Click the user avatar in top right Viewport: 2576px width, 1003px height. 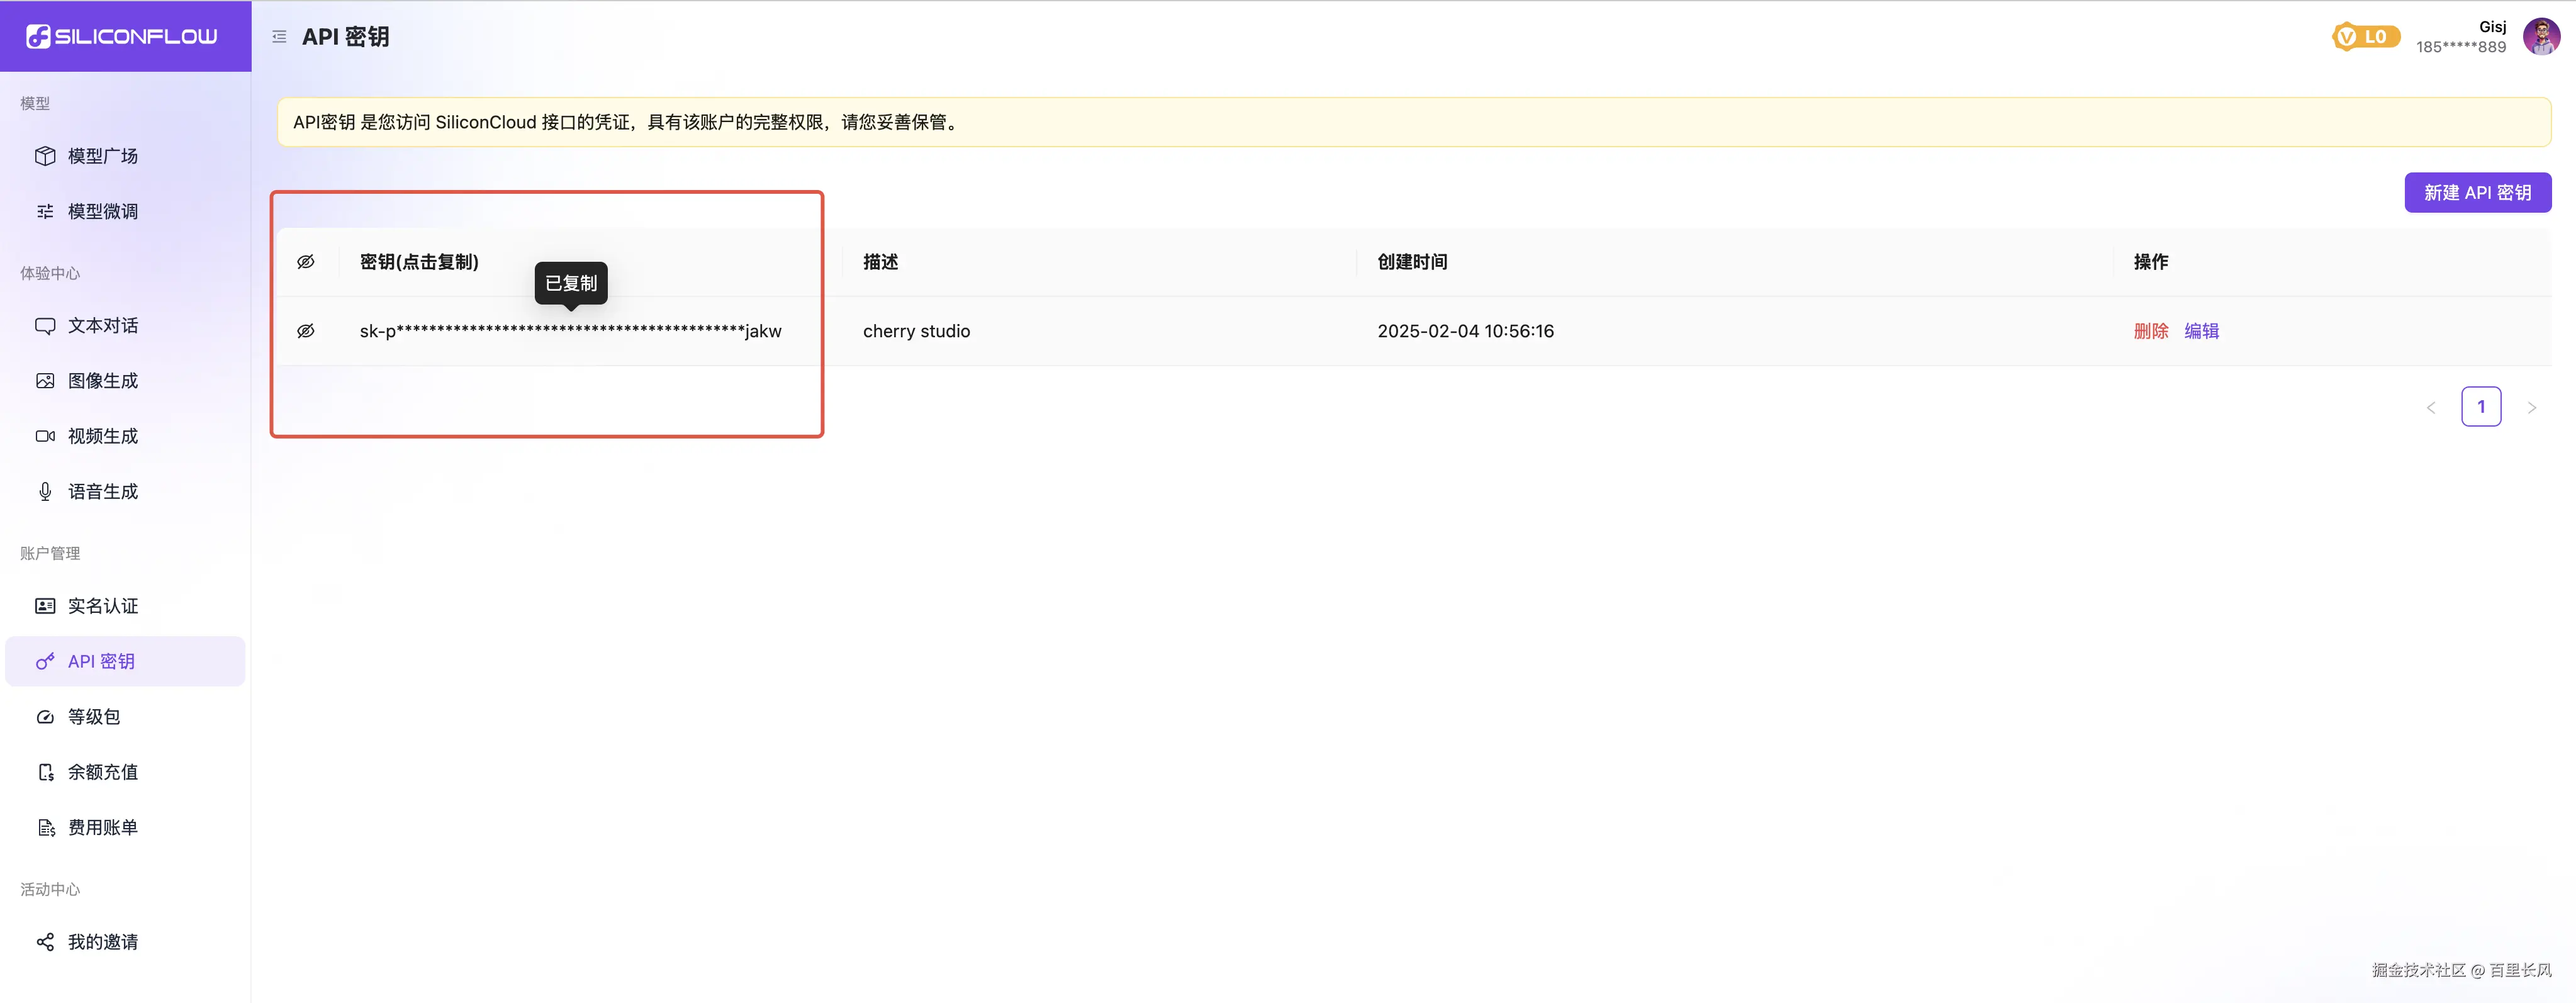pos(2541,37)
